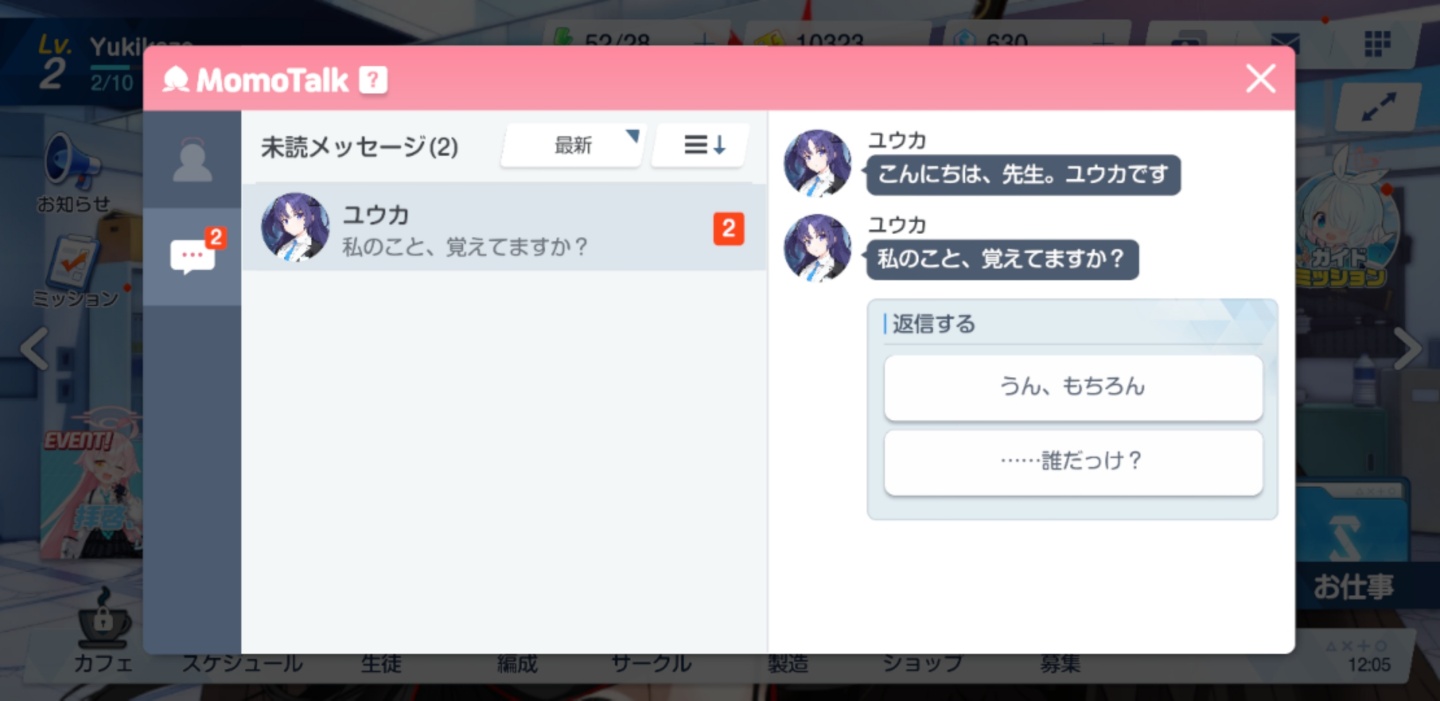Open the 最新 sort dropdown
The height and width of the screenshot is (701, 1440).
573,146
